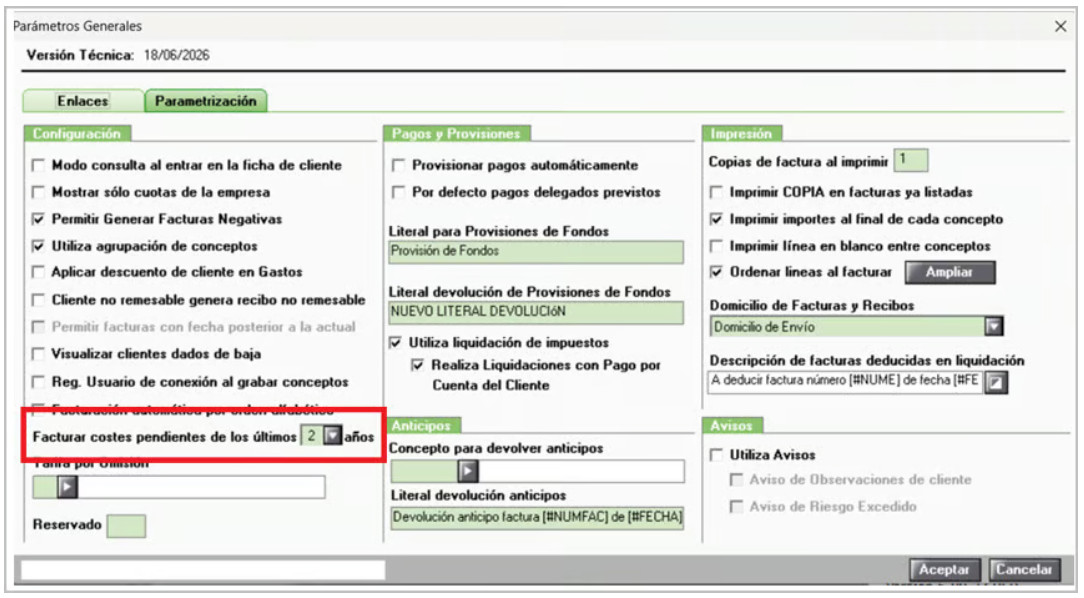
Task: Click the Avisos section header
Action: [731, 426]
